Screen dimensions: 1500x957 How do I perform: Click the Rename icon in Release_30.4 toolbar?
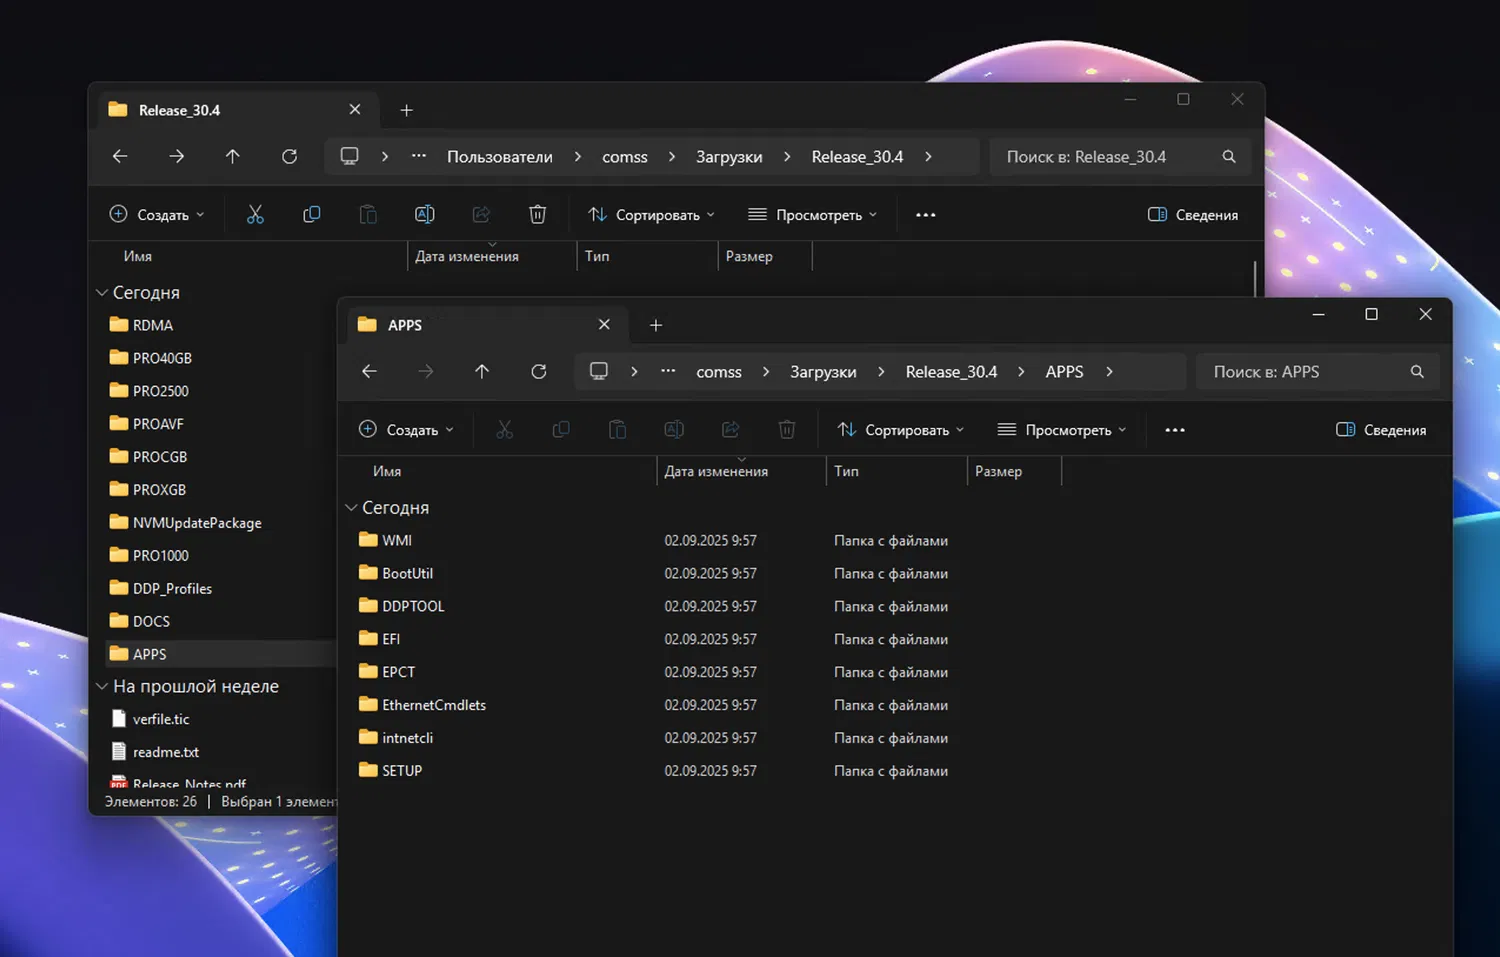tap(424, 214)
